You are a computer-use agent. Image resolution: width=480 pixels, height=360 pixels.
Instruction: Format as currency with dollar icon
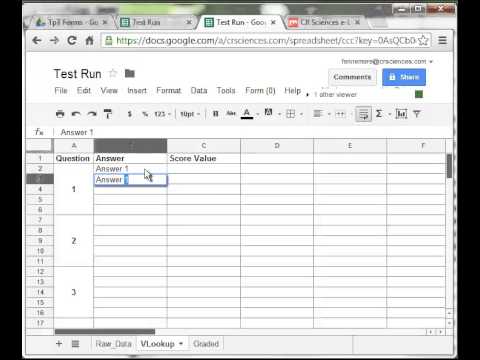coord(130,114)
